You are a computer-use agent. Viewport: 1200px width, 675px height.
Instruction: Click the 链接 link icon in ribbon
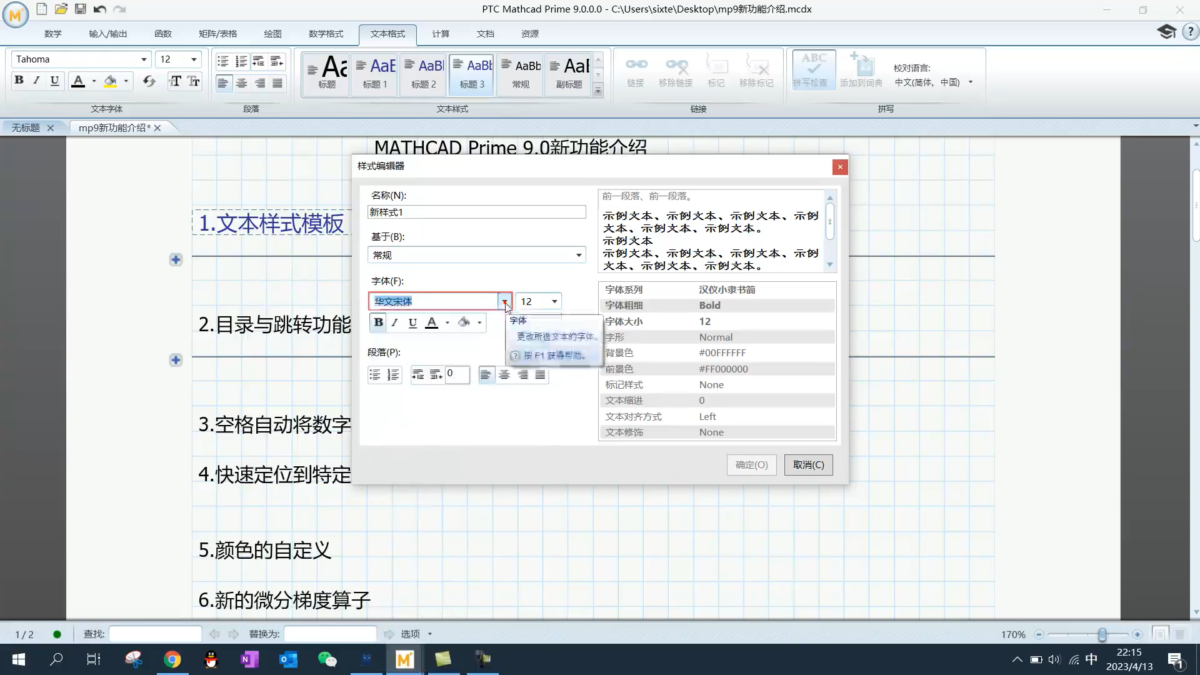[636, 71]
